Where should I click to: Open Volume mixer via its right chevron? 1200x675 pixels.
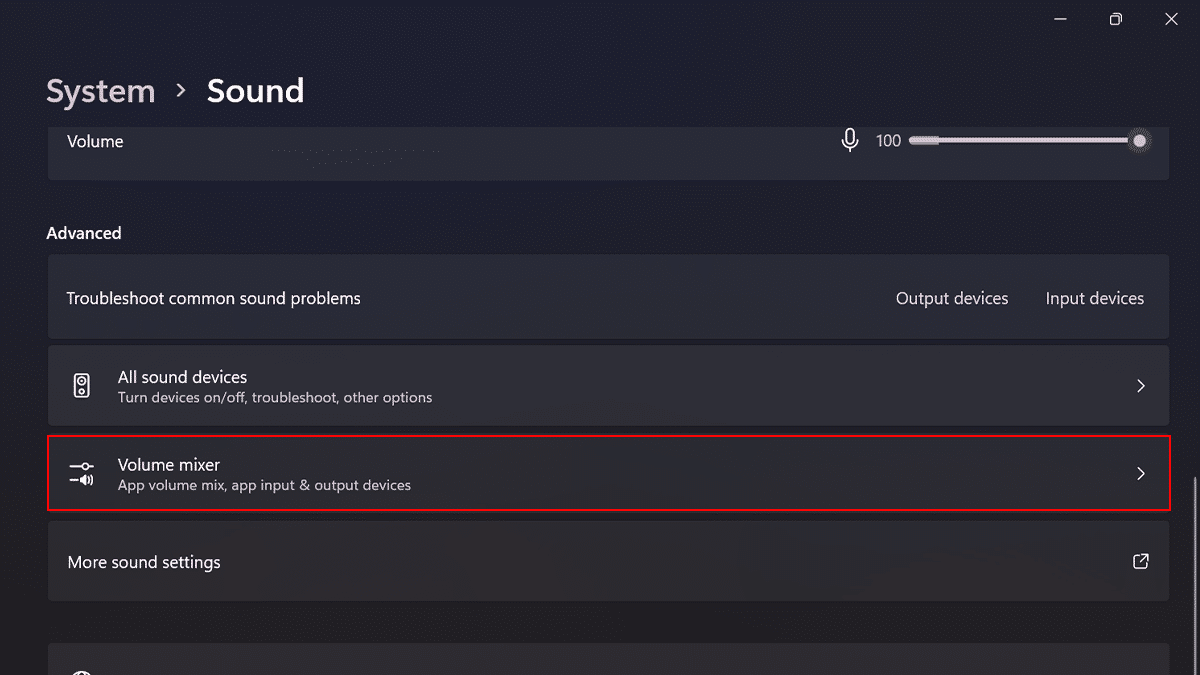[1141, 474]
